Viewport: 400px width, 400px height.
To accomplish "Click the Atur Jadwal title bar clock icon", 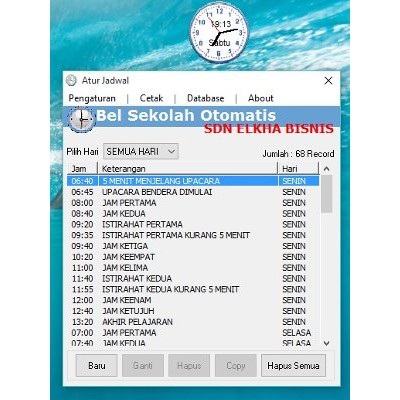I will pyautogui.click(x=71, y=80).
